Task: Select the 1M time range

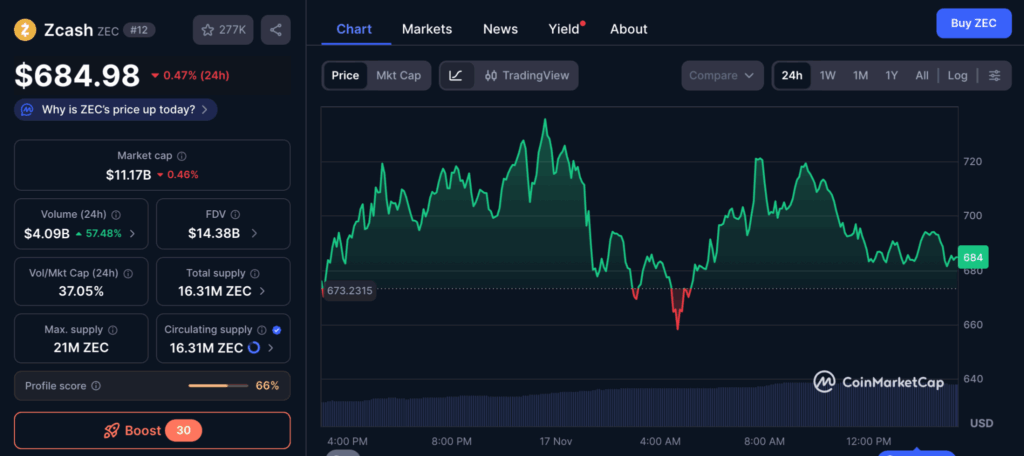Action: pyautogui.click(x=860, y=76)
